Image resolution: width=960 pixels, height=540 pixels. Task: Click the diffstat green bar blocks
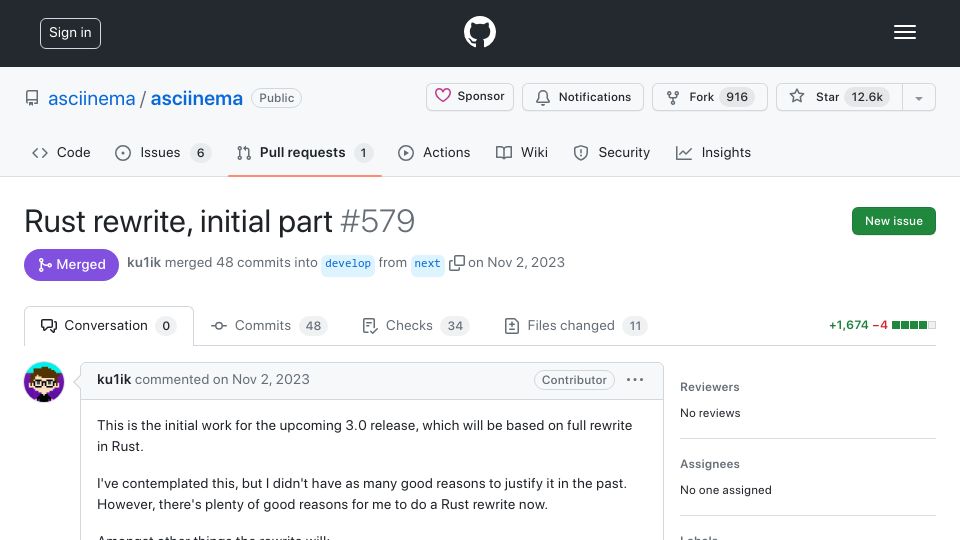(x=913, y=325)
